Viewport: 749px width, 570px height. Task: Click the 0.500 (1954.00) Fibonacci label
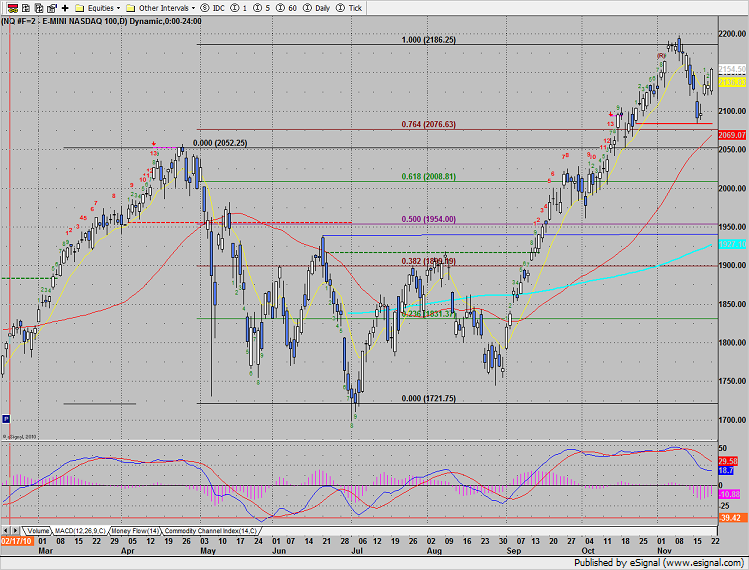click(x=428, y=219)
